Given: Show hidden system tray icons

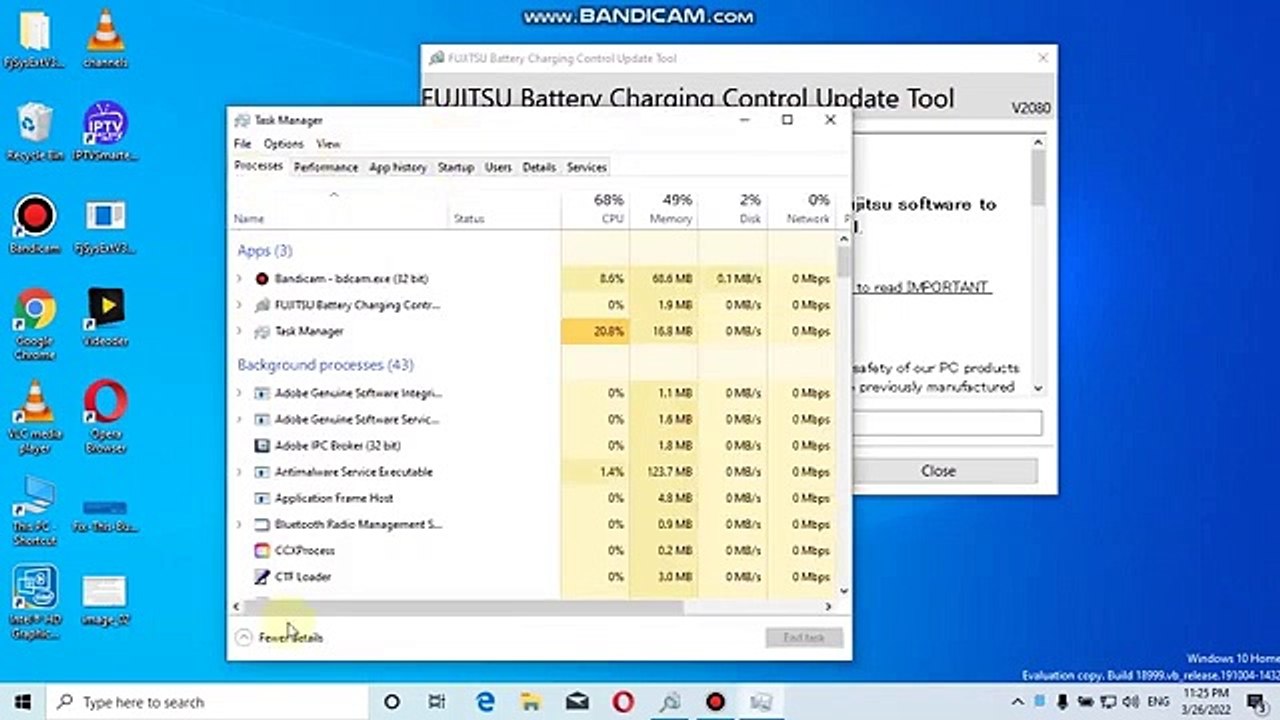Looking at the screenshot, I should tap(1018, 702).
